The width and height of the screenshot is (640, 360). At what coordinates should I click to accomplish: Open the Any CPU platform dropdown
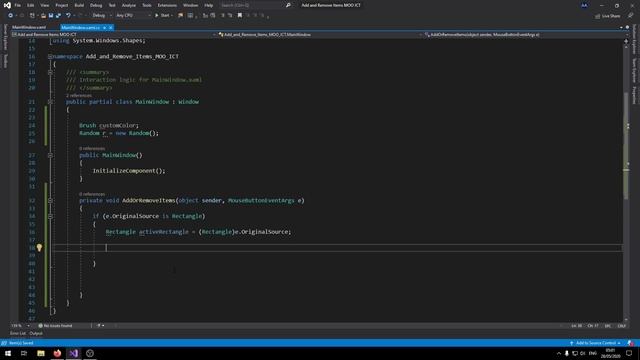[x=133, y=16]
